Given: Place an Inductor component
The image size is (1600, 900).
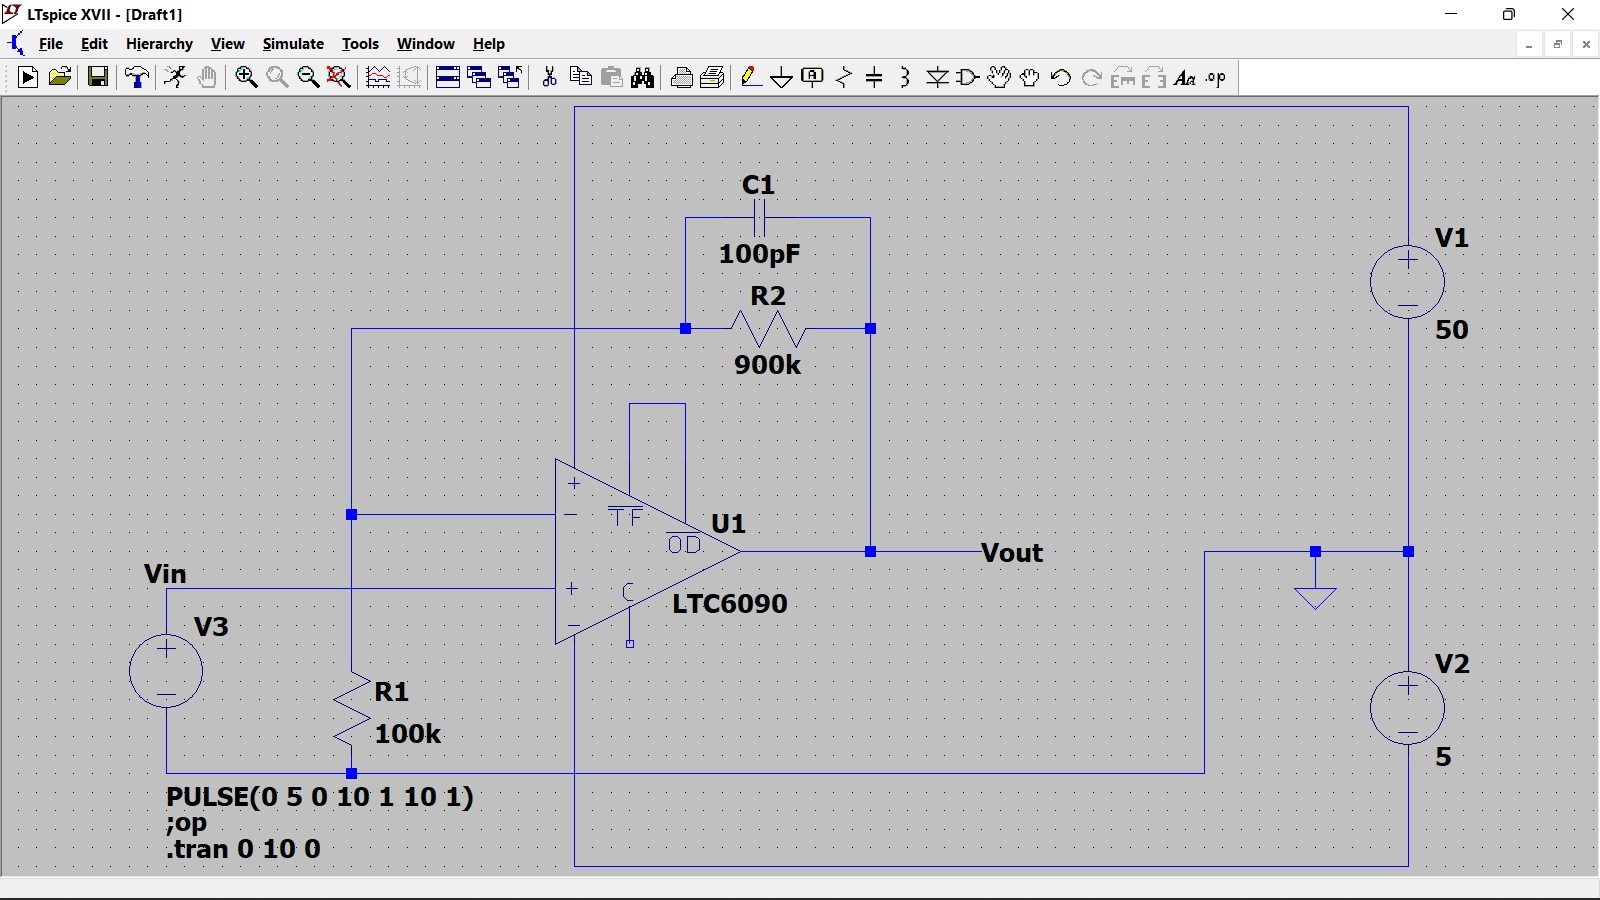Looking at the screenshot, I should 905,77.
